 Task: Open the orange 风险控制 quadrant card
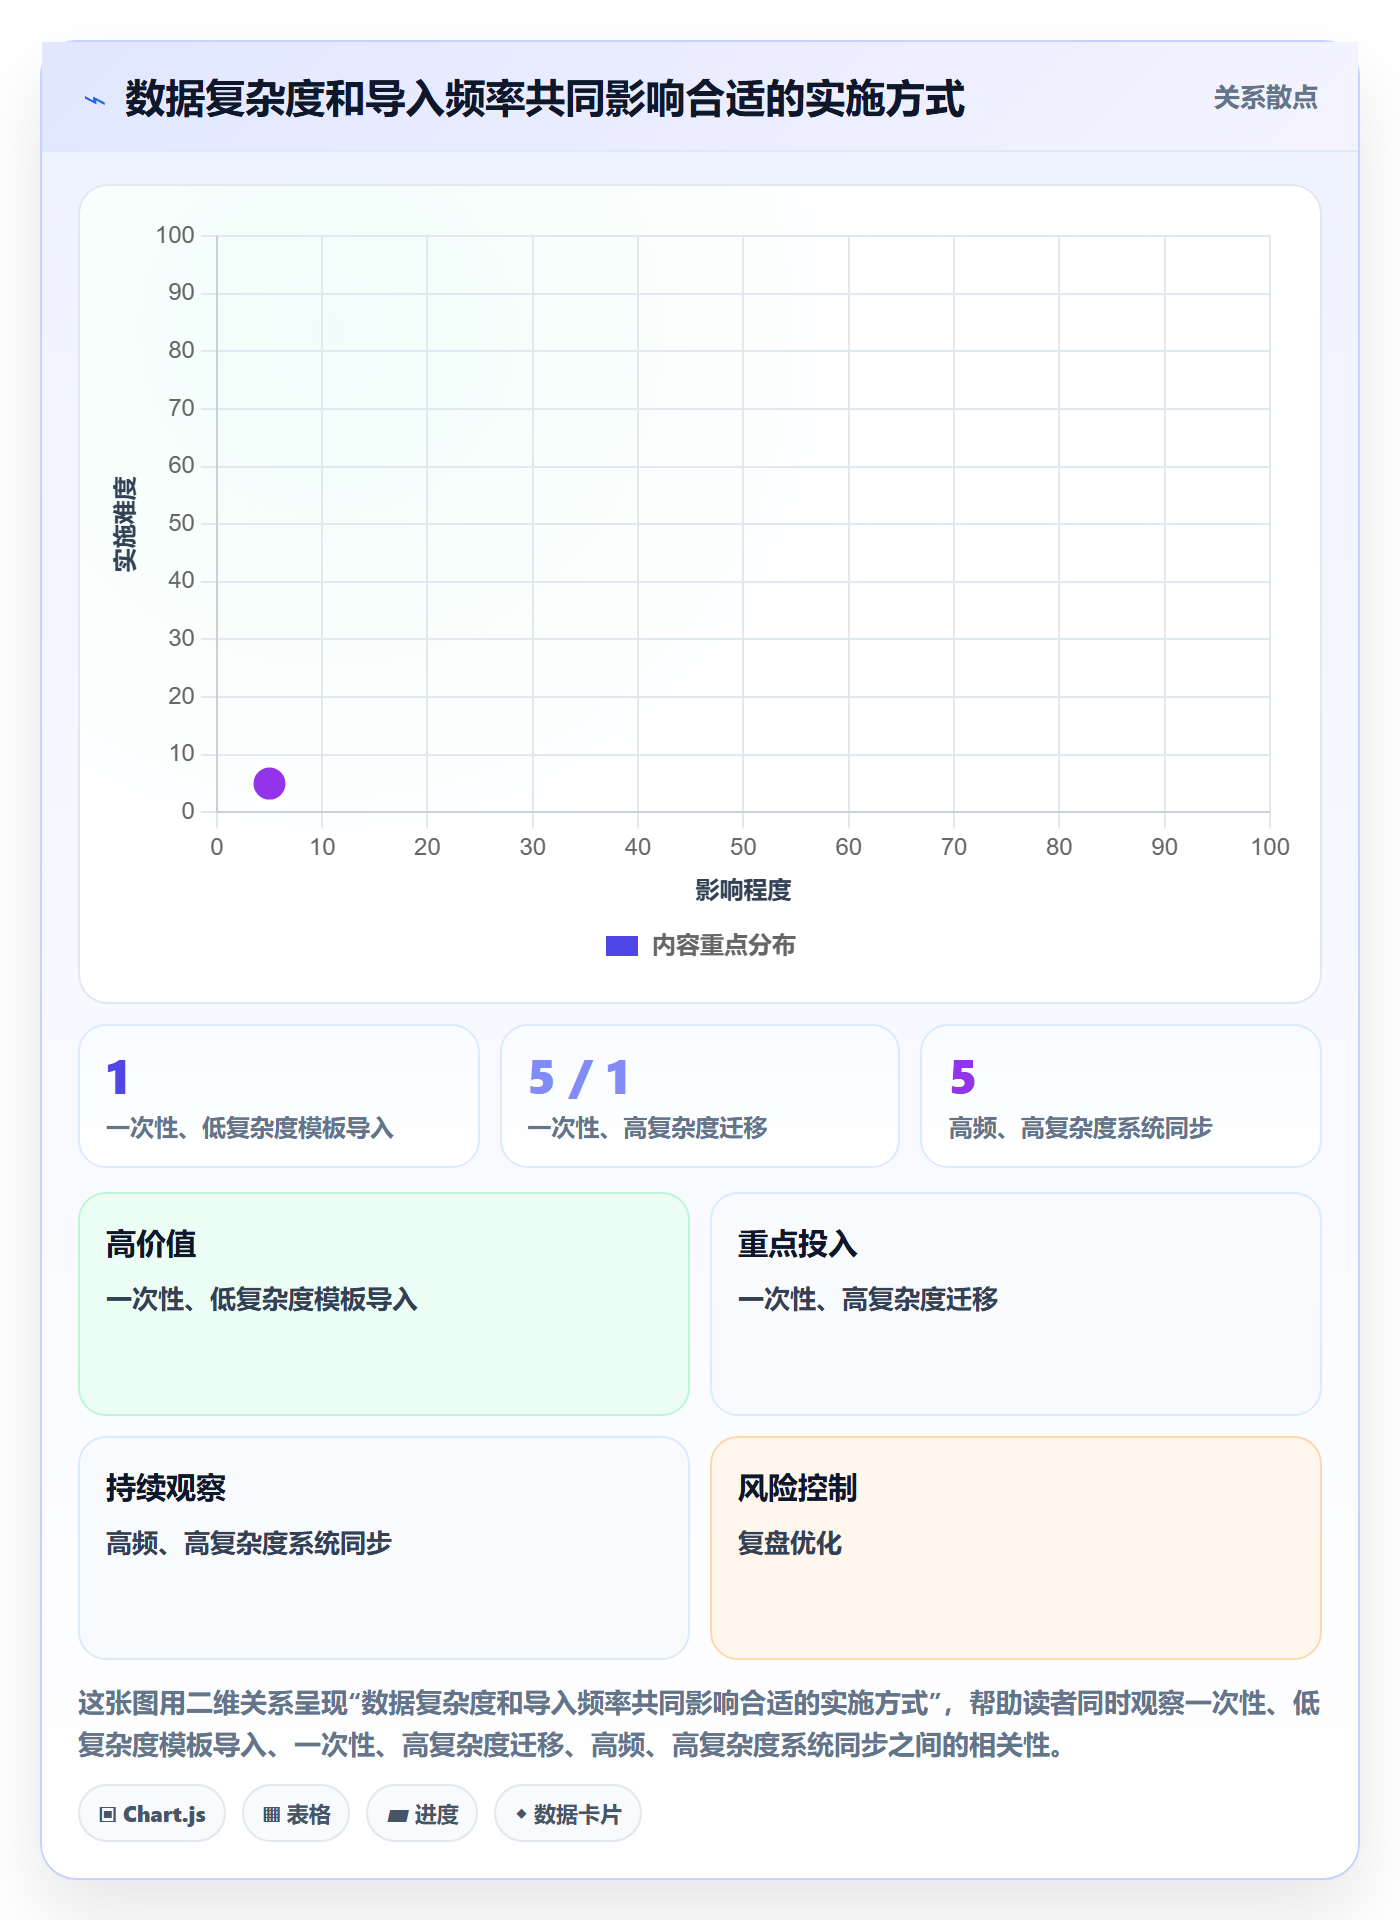coord(1016,1548)
